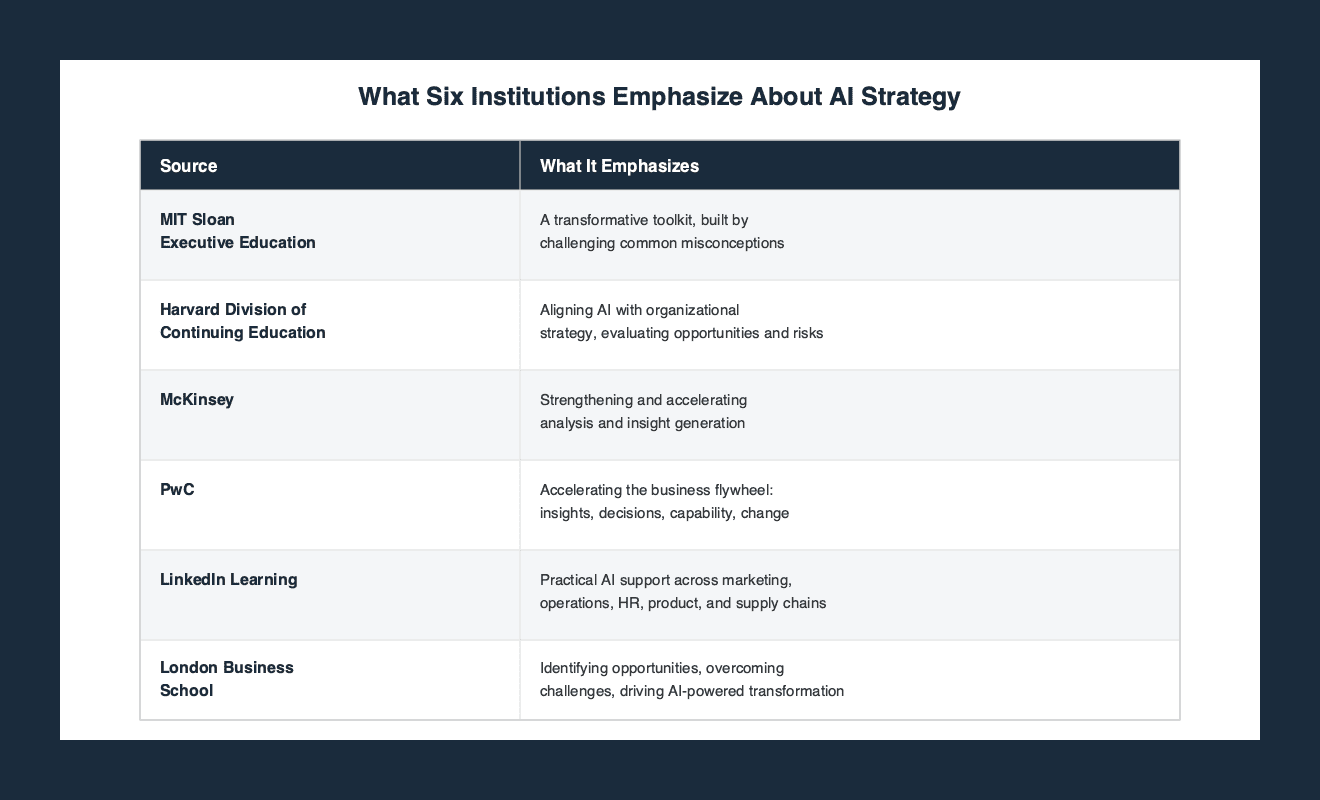Click 'Identifying opportunities, overcoming challenges' description

tap(692, 679)
